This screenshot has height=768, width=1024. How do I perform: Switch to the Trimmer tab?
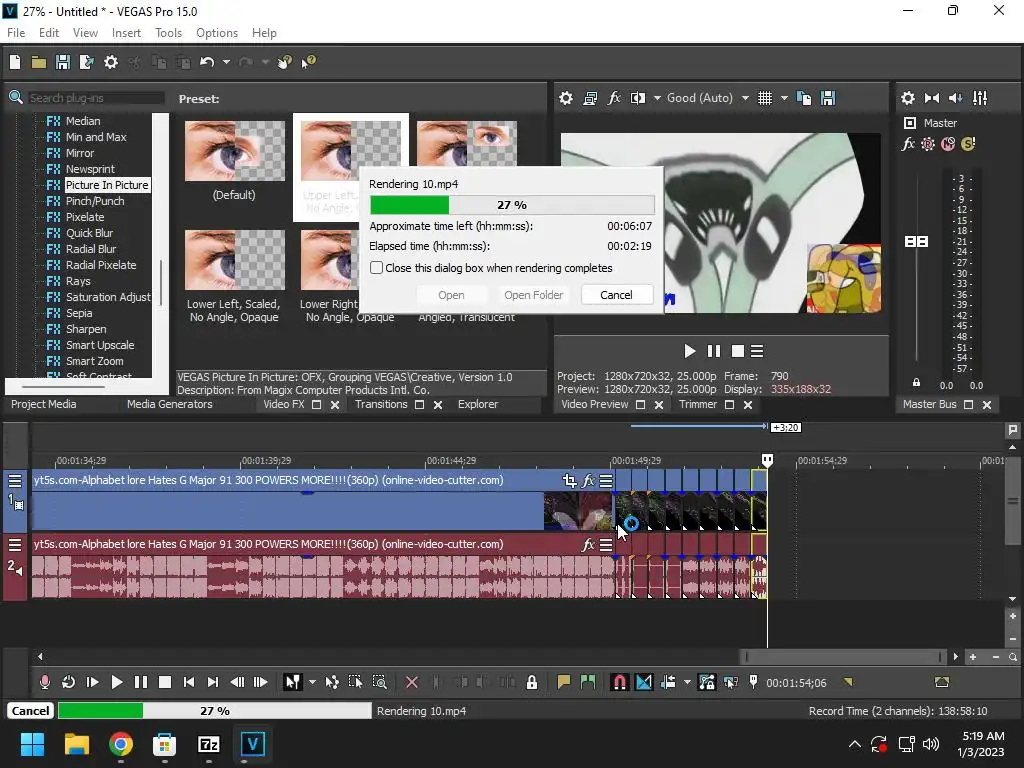pyautogui.click(x=697, y=404)
